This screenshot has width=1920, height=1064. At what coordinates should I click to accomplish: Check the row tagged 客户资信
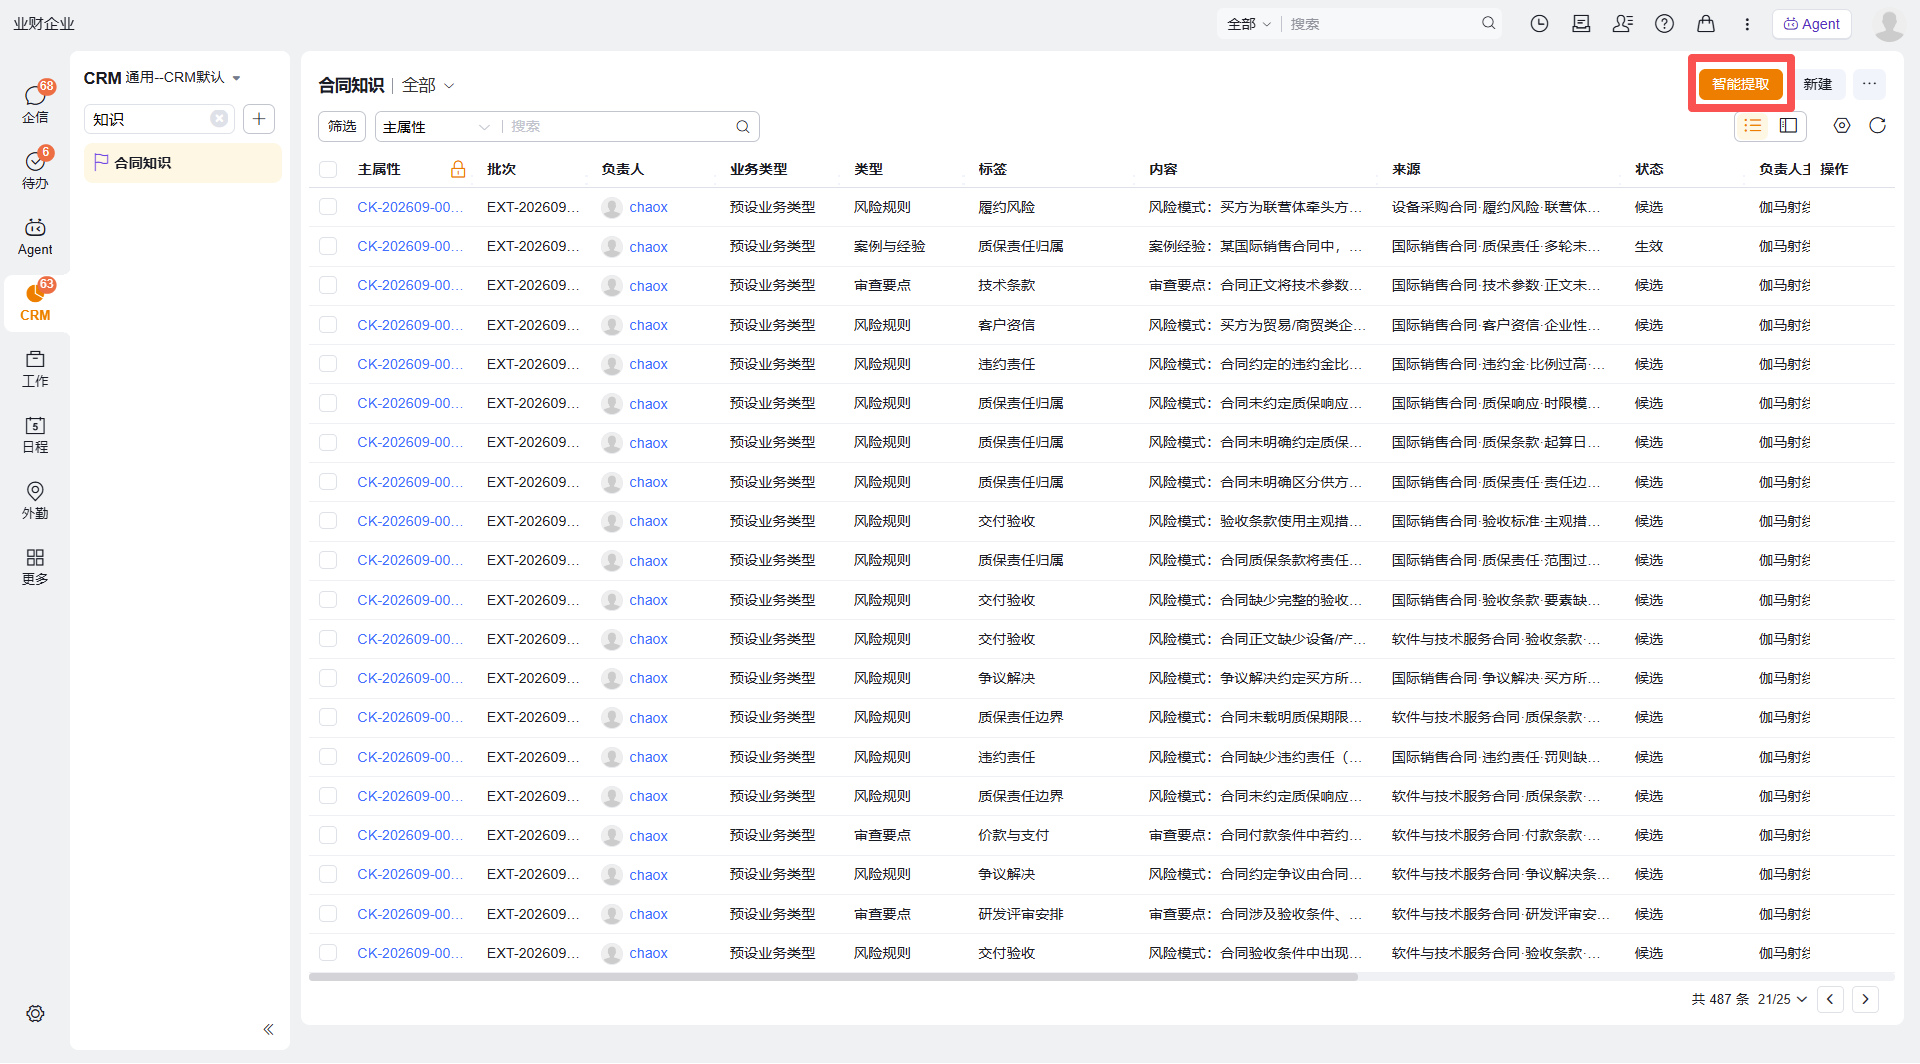click(328, 325)
